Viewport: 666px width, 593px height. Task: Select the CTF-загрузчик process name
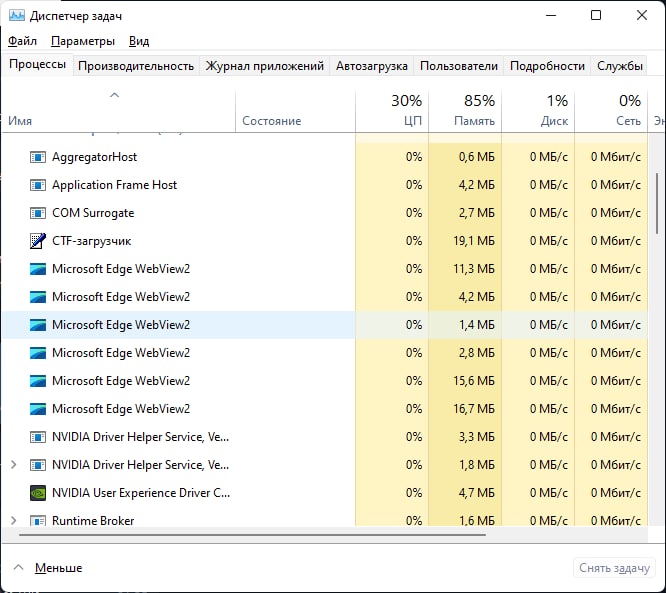(x=91, y=241)
